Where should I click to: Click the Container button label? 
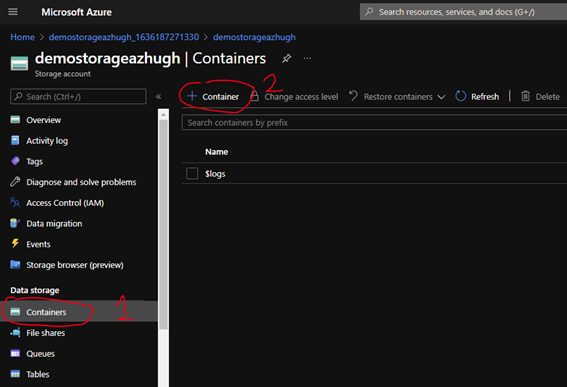click(221, 97)
